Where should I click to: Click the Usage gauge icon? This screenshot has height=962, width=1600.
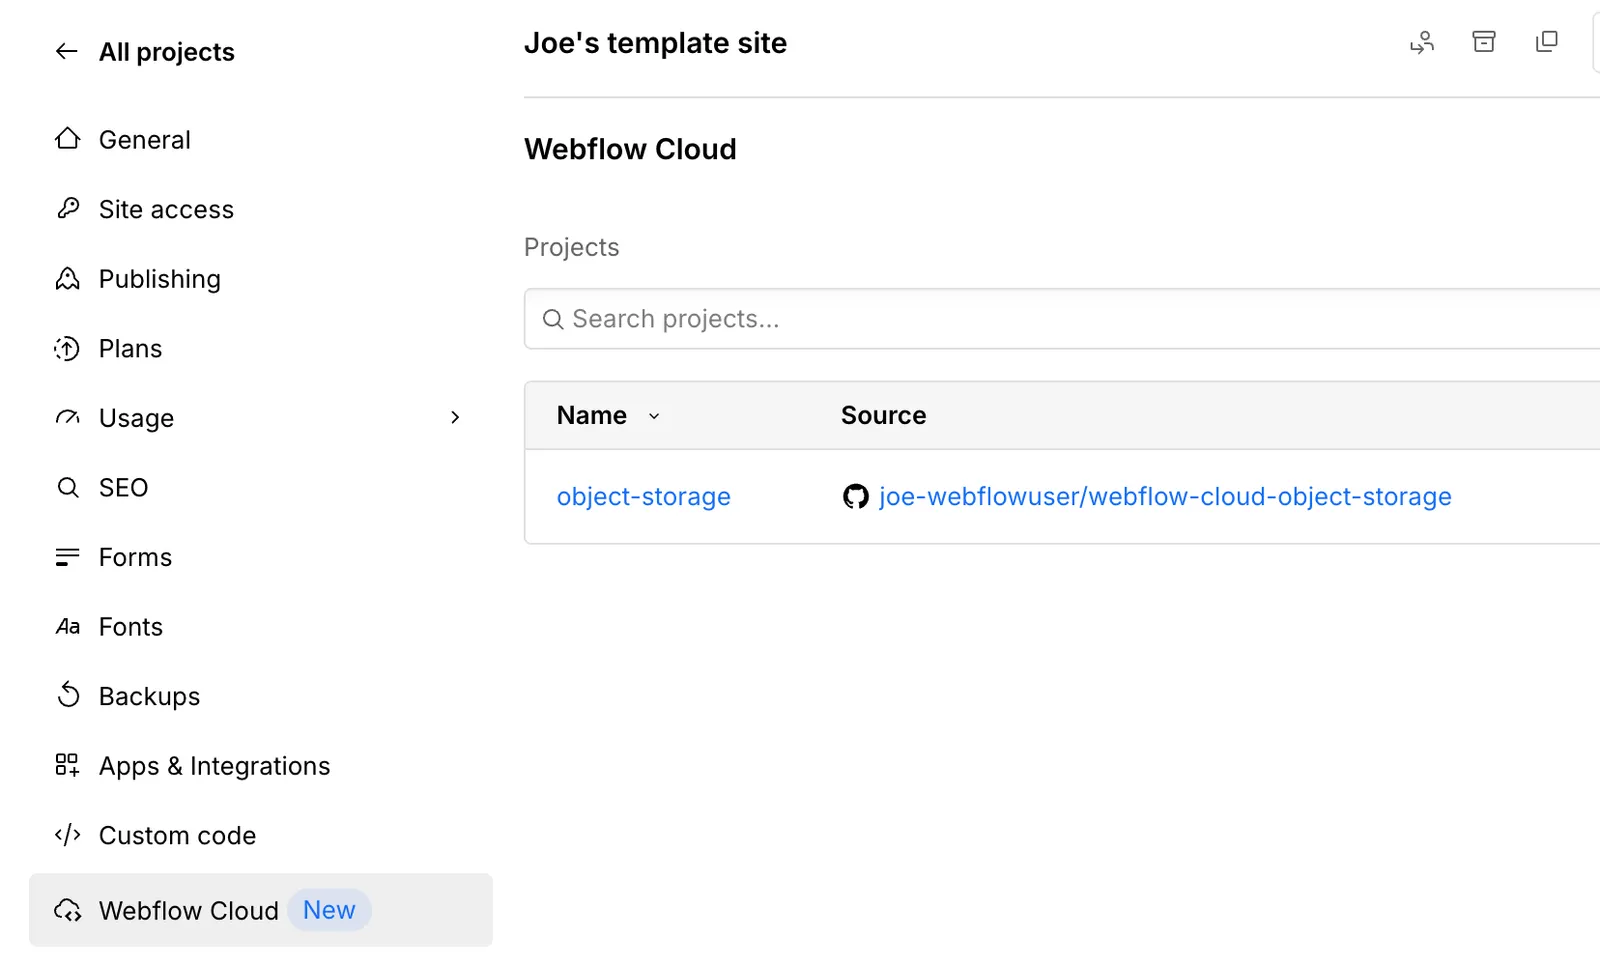[67, 417]
